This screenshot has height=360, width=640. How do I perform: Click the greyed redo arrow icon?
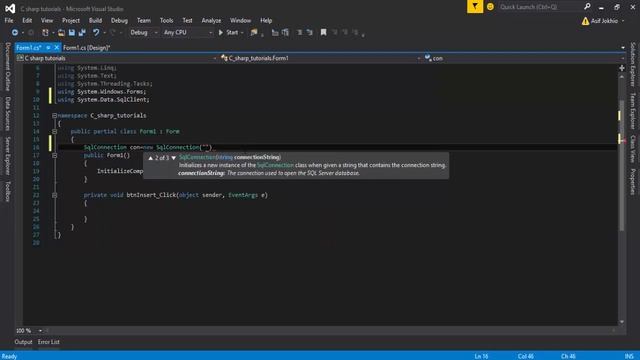click(113, 32)
